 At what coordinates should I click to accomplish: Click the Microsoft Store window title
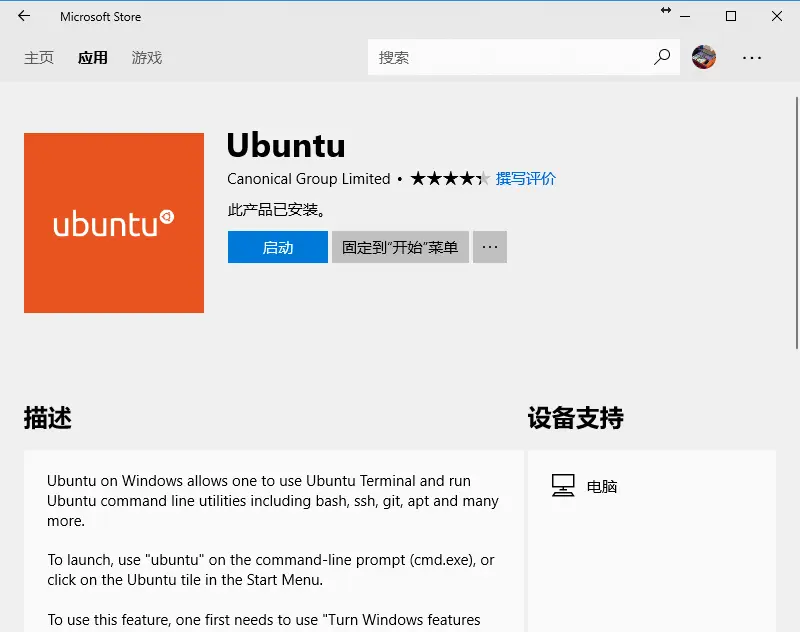(x=101, y=17)
